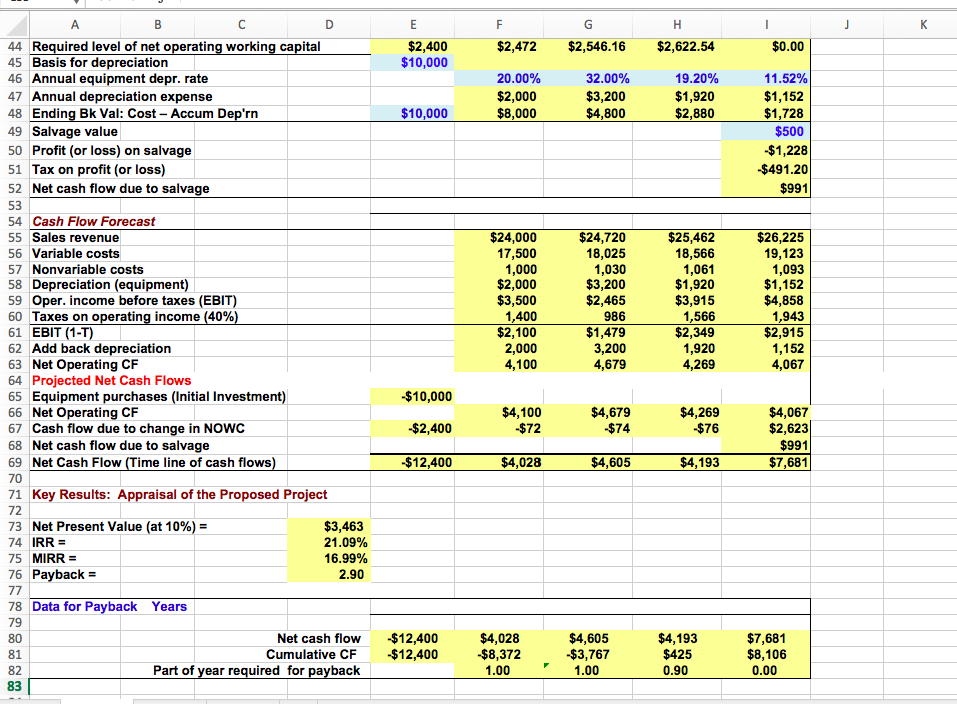Select the IRR cell showing 21.09%
Screen dimensions: 957x704
click(328, 542)
